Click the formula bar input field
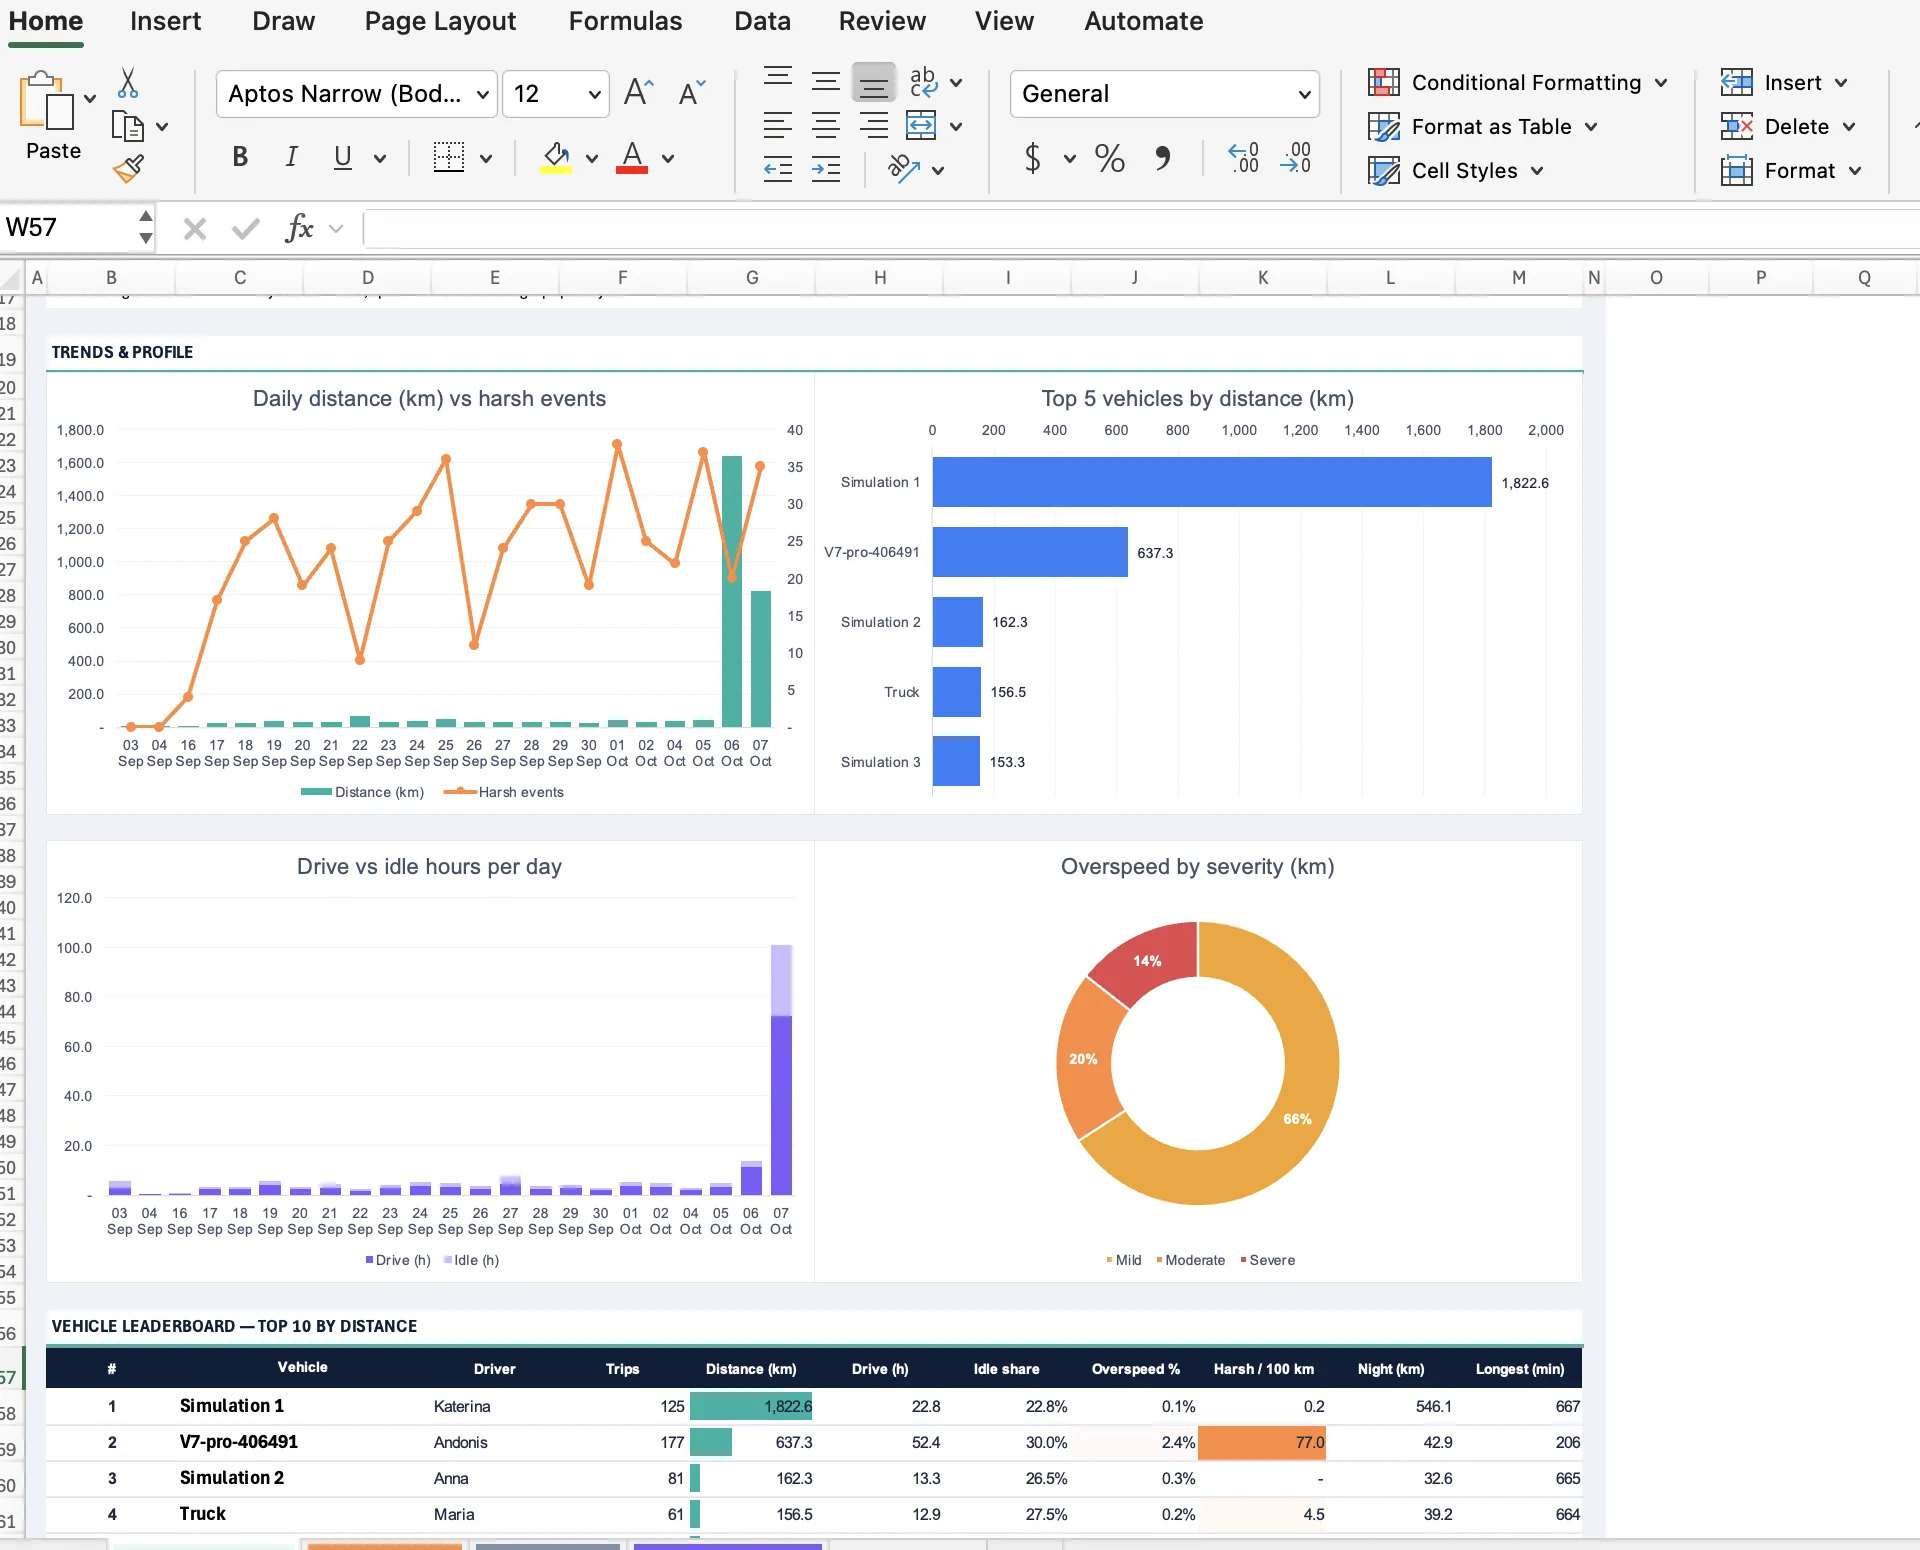The width and height of the screenshot is (1920, 1550). 1141,228
